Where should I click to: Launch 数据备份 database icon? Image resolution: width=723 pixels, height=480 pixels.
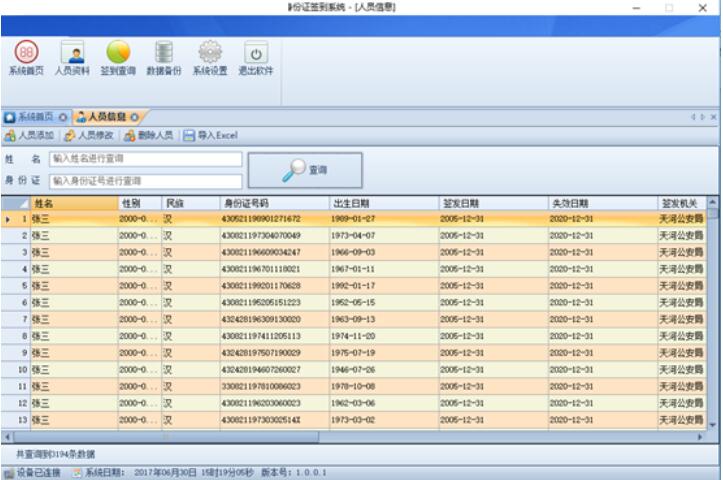pos(164,58)
